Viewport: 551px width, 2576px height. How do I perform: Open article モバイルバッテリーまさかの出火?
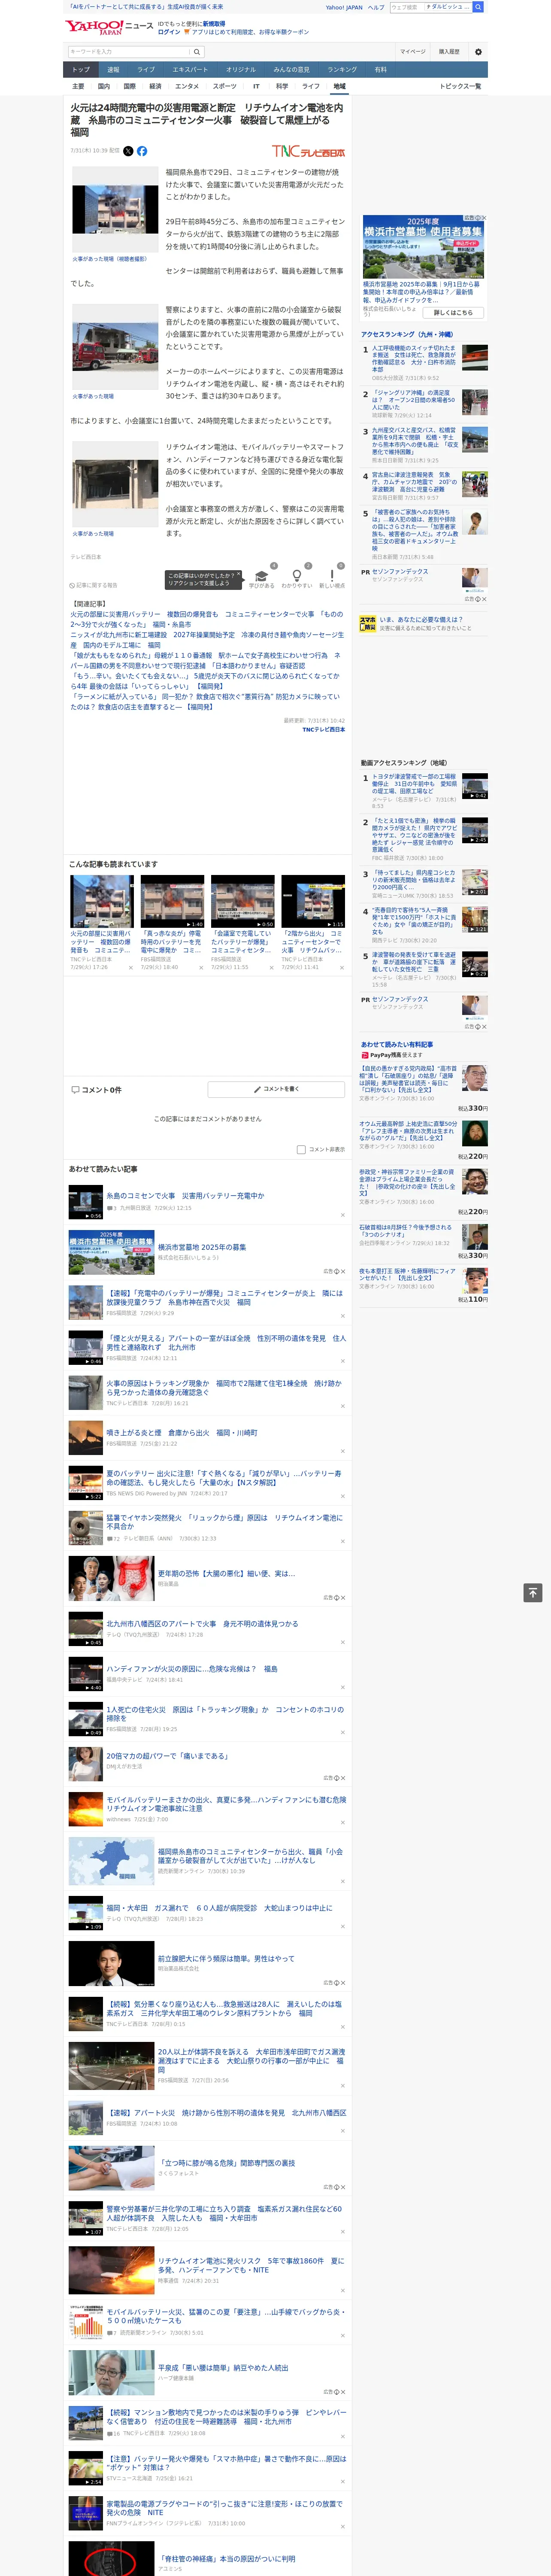pyautogui.click(x=226, y=1803)
